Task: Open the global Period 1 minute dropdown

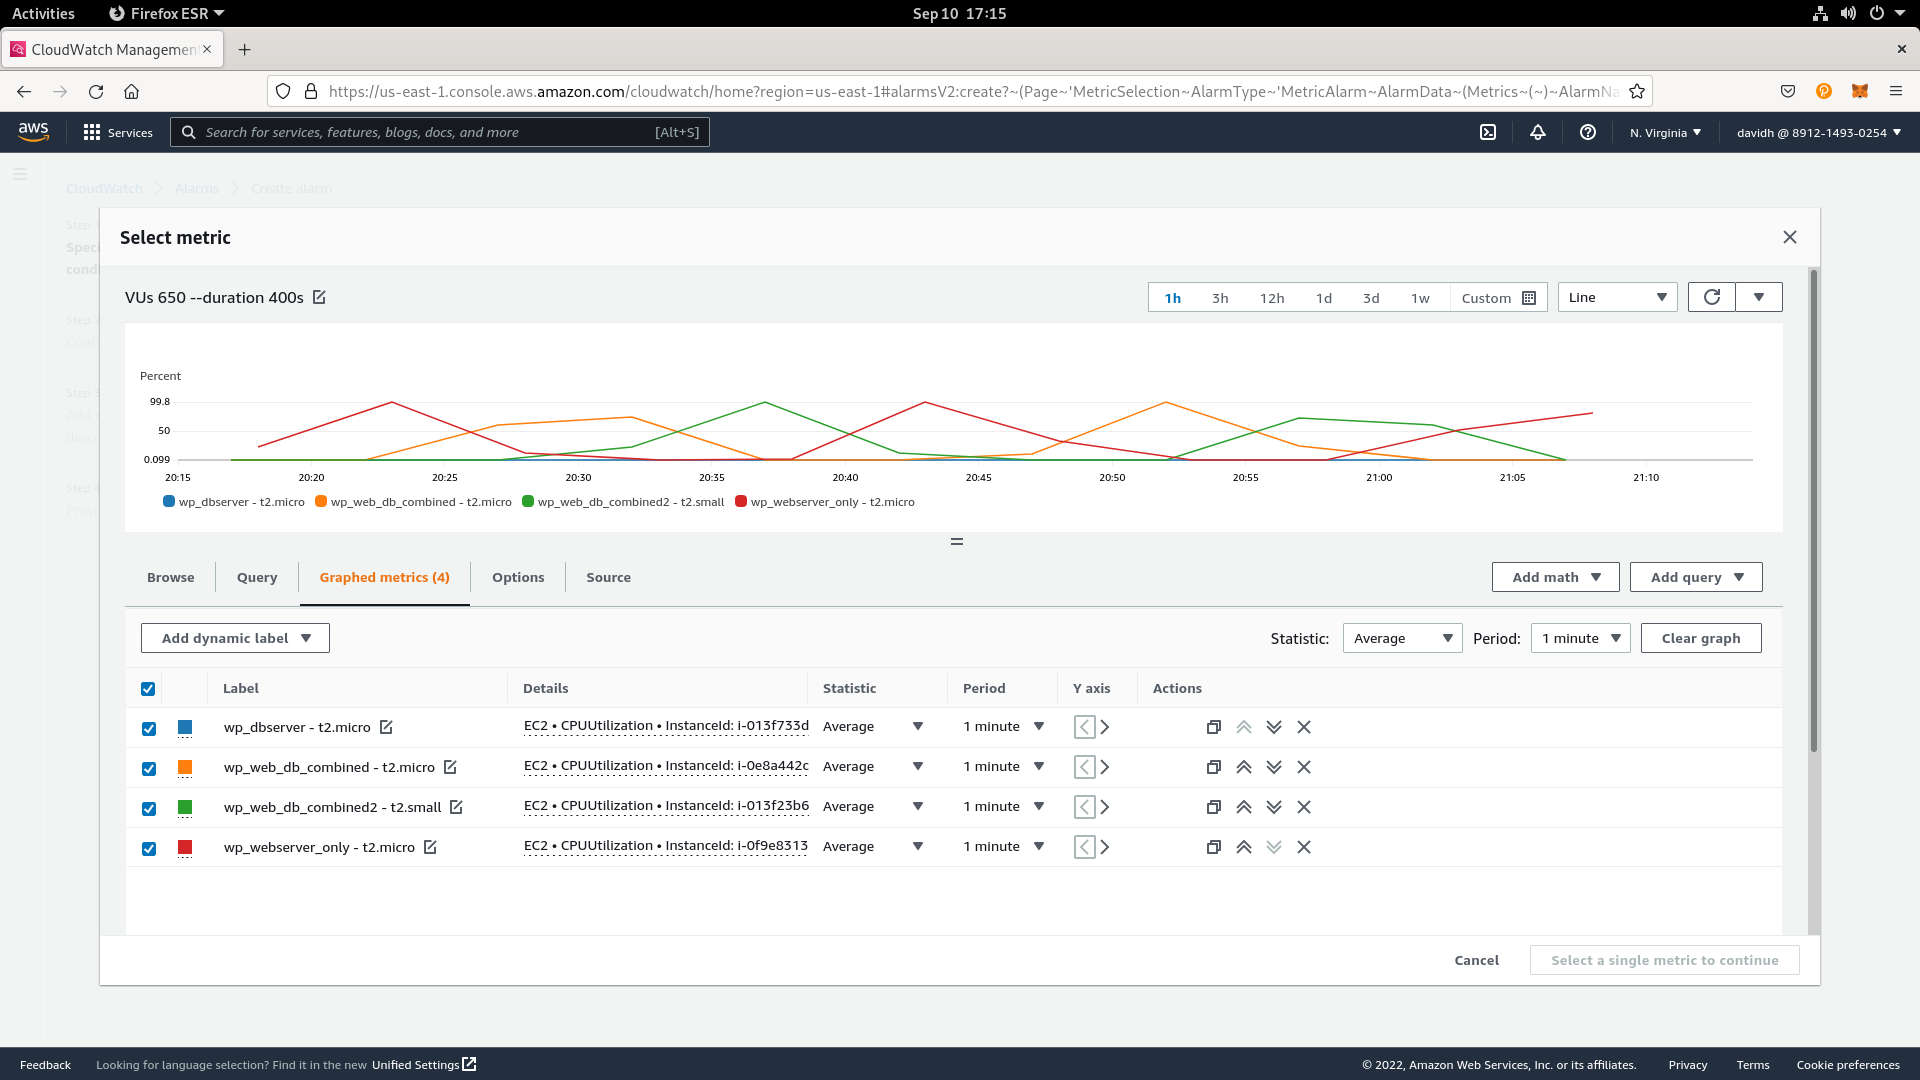Action: 1580,638
